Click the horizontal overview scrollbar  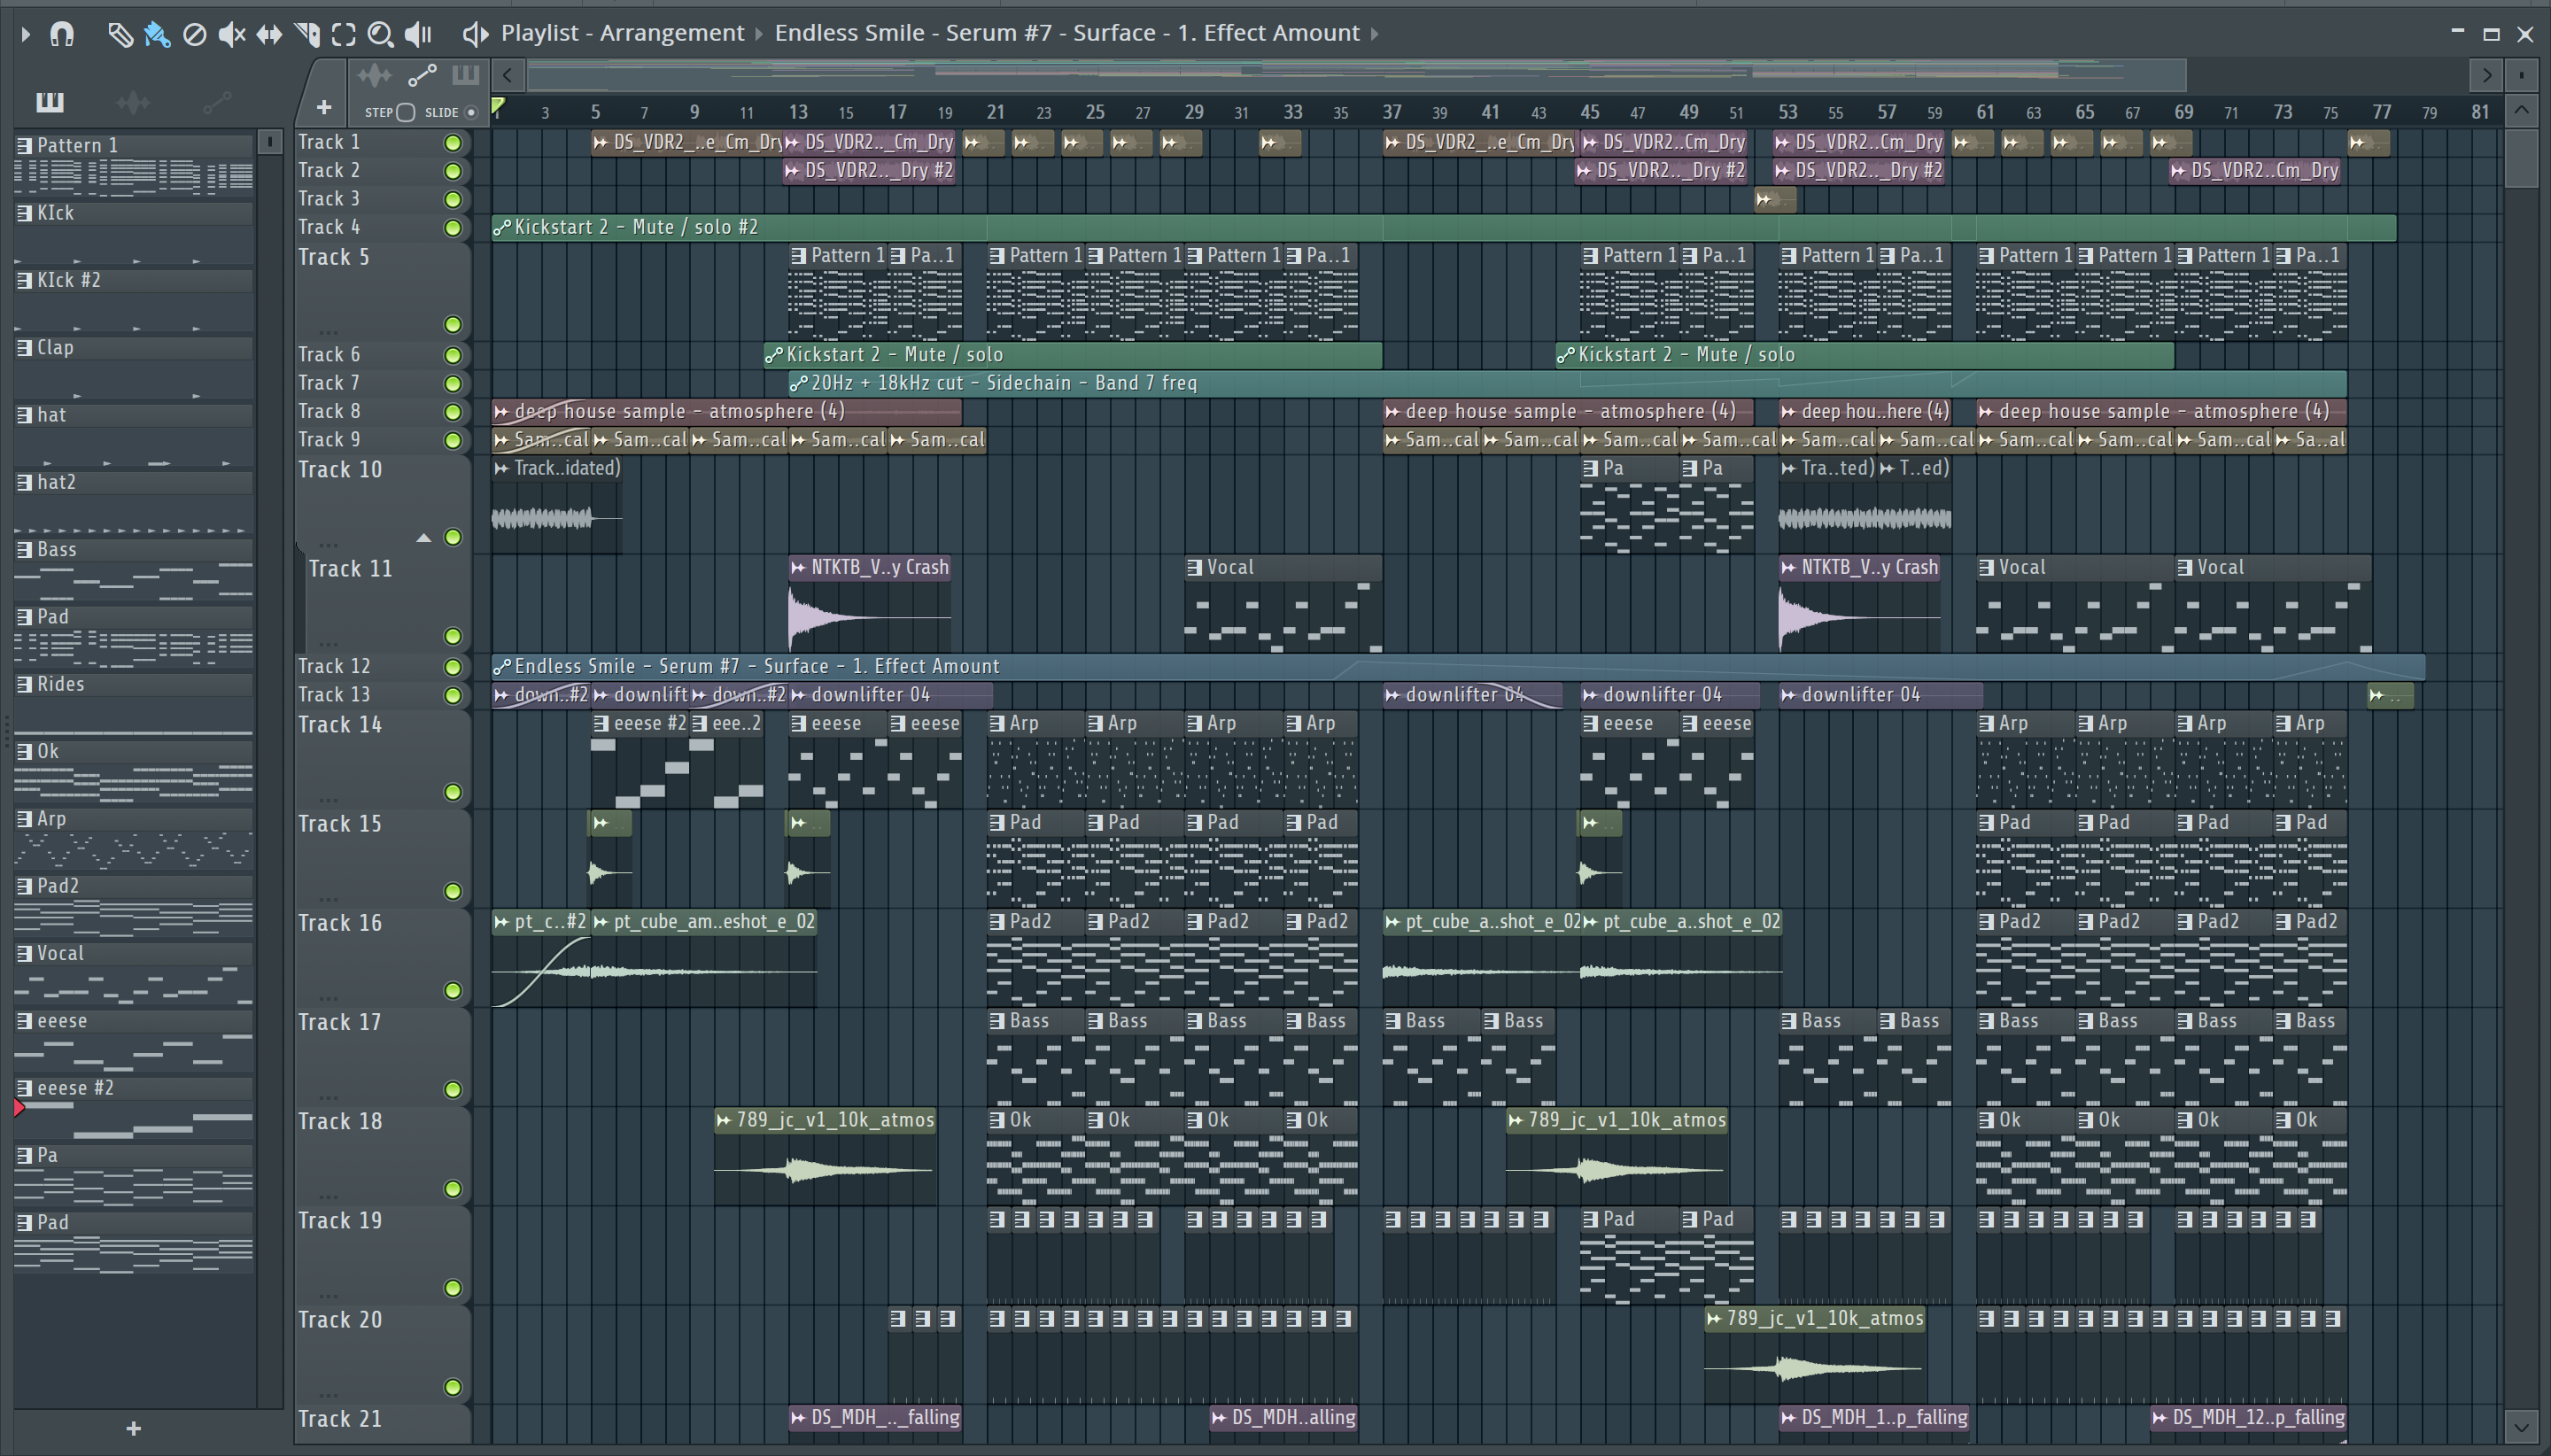[x=1356, y=75]
